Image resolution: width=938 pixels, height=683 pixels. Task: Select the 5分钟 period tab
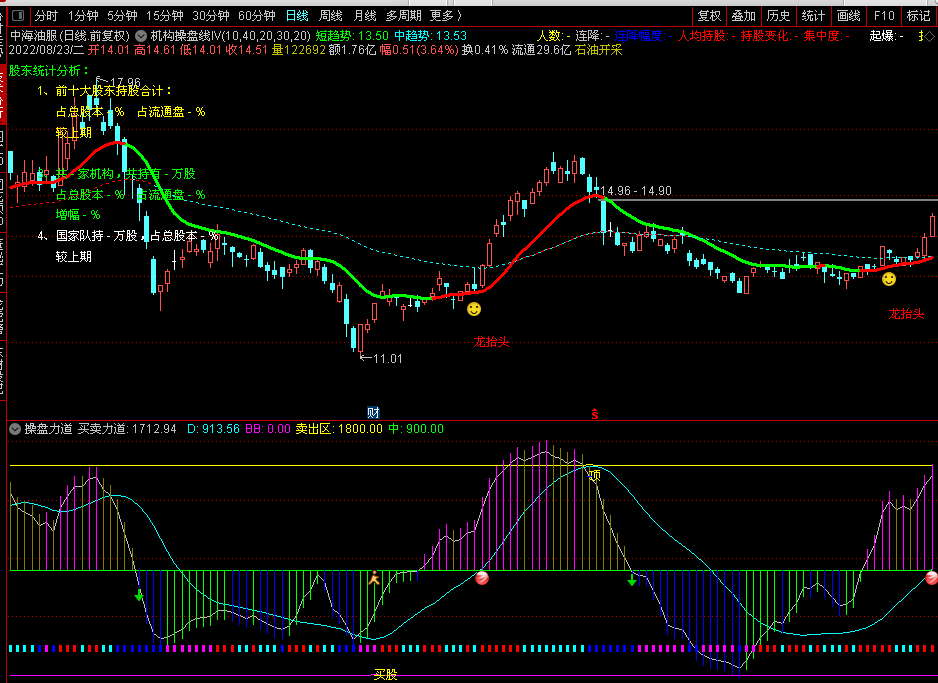coord(123,16)
